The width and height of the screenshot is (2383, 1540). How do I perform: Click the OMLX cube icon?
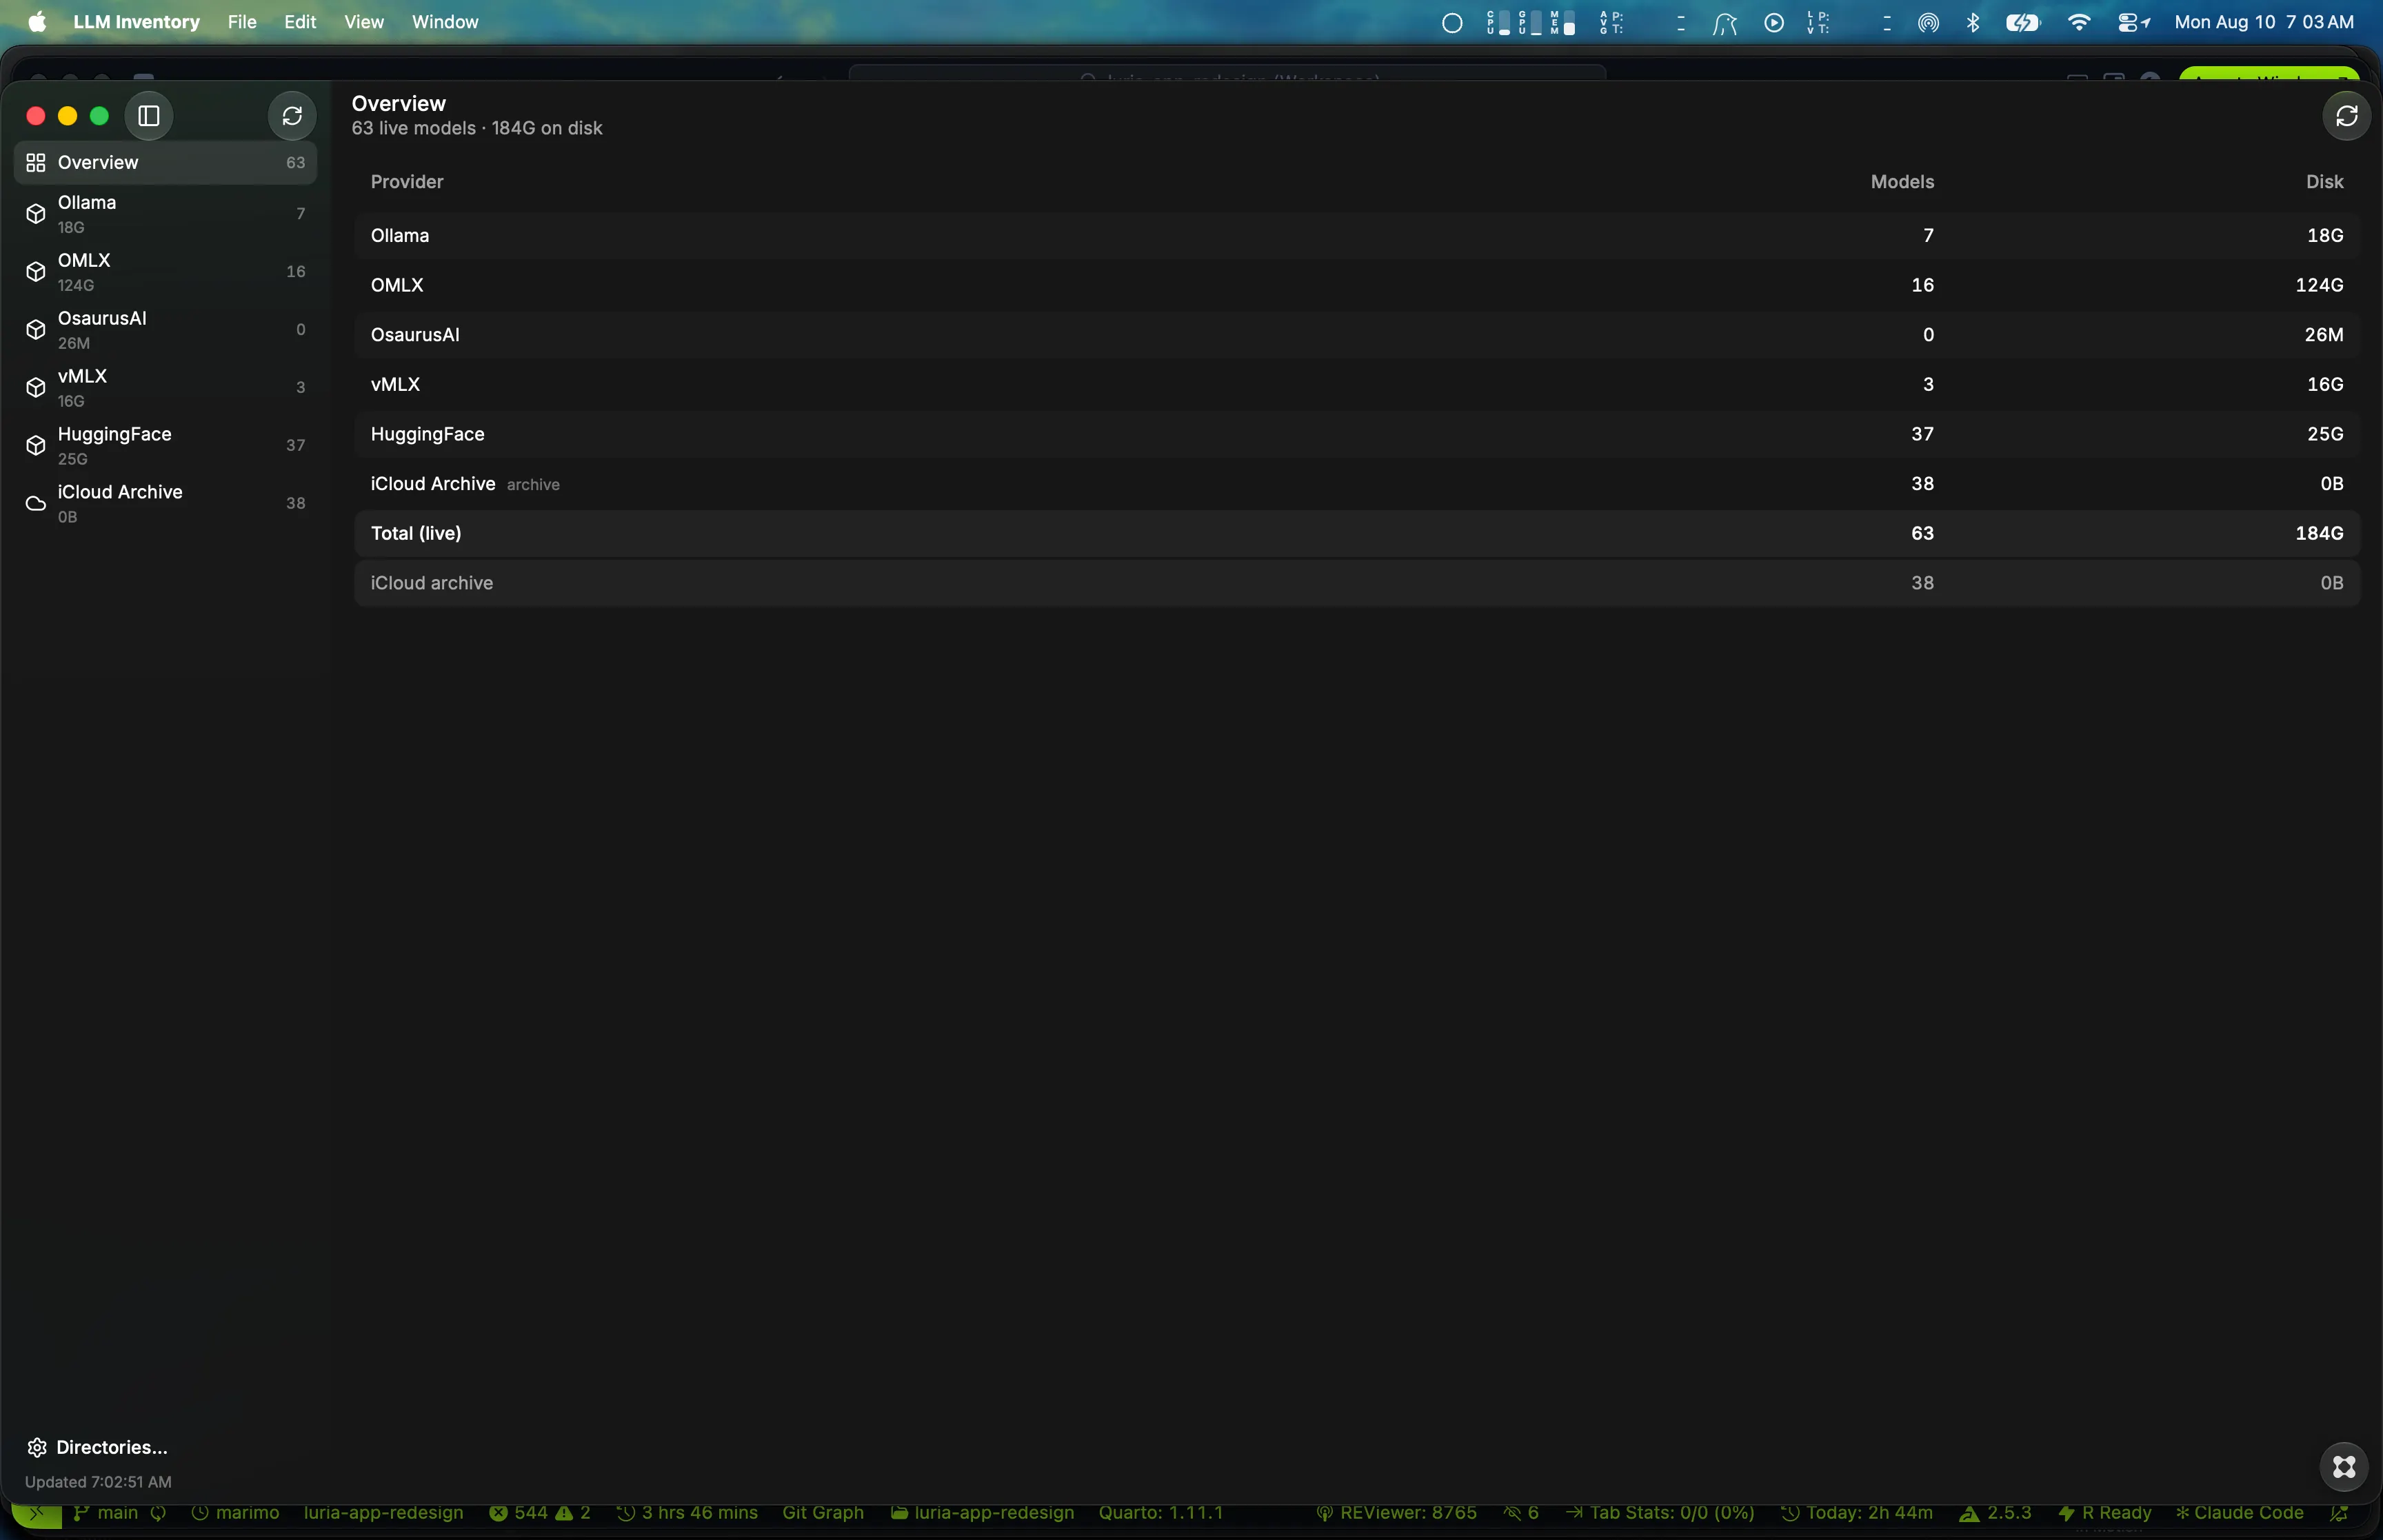tap(36, 272)
